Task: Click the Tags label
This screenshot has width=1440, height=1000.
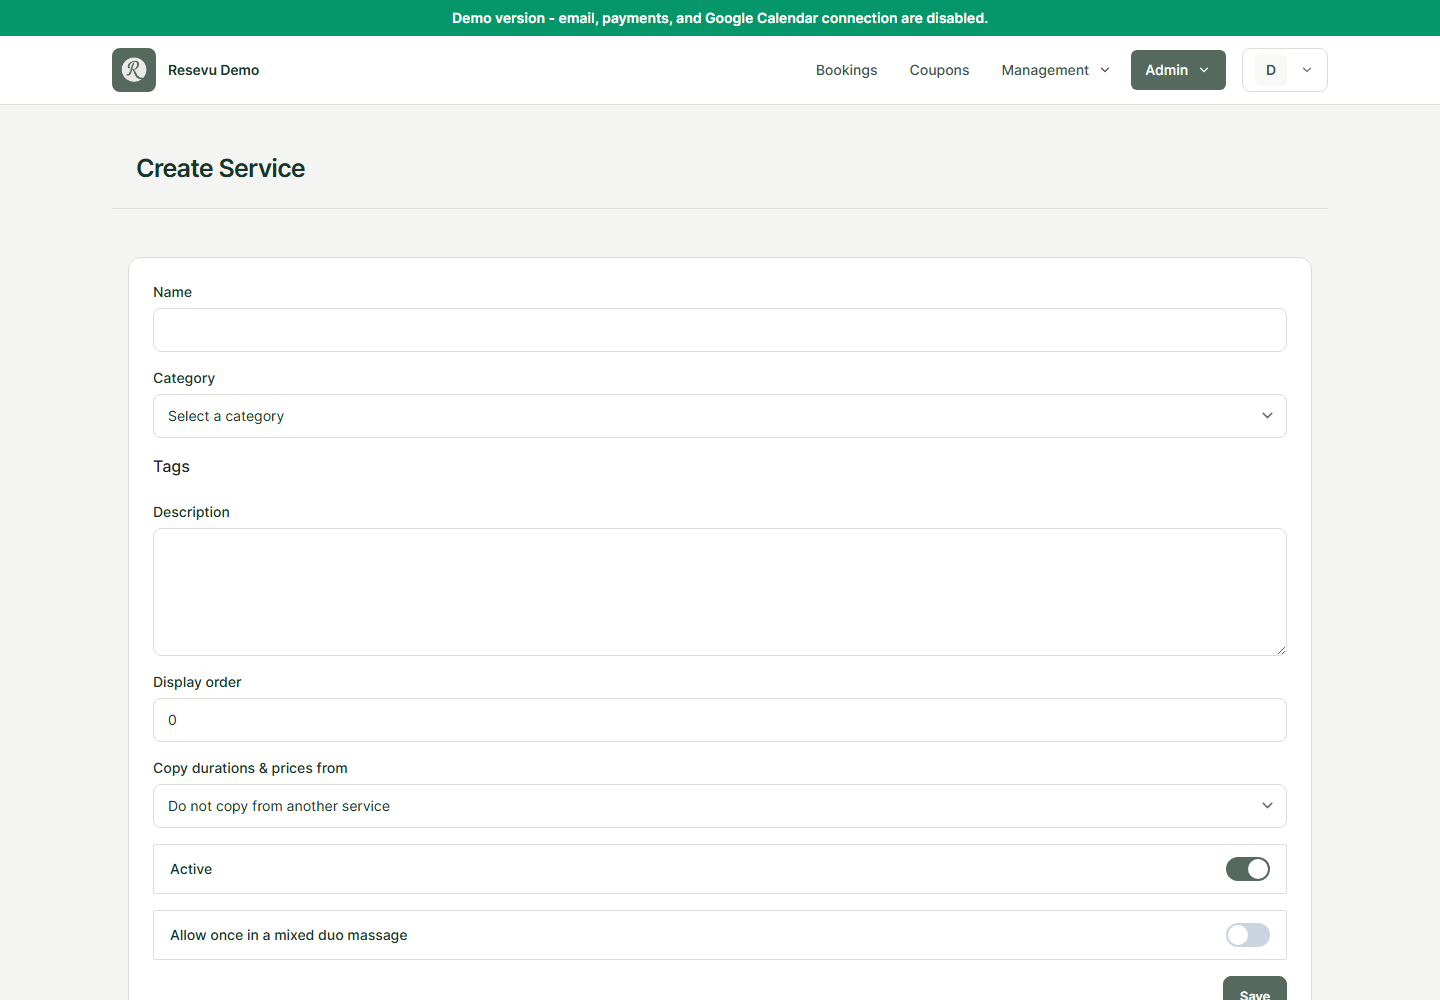Action: [x=171, y=466]
